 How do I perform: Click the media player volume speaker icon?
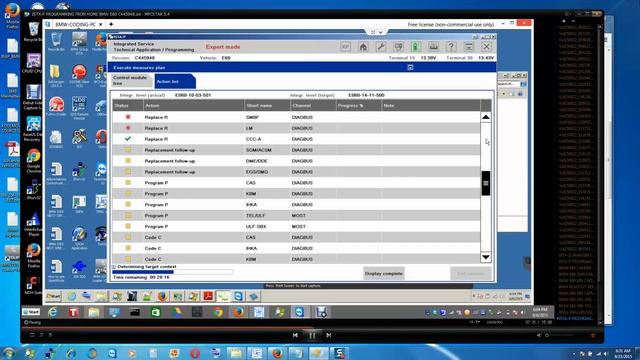539,335
